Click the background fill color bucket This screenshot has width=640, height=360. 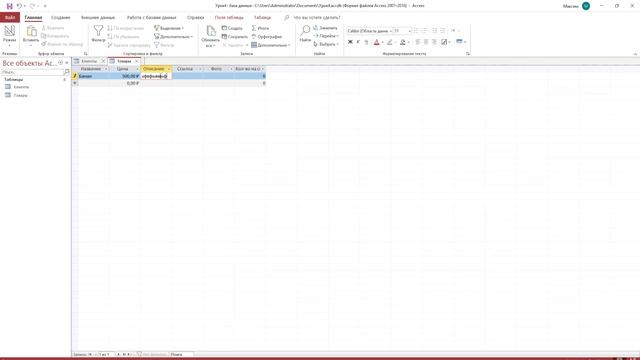click(402, 42)
